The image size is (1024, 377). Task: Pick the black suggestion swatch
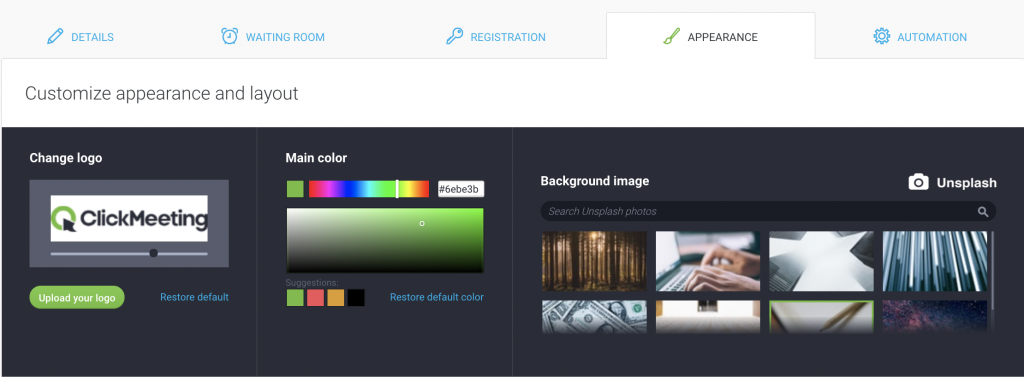(356, 298)
